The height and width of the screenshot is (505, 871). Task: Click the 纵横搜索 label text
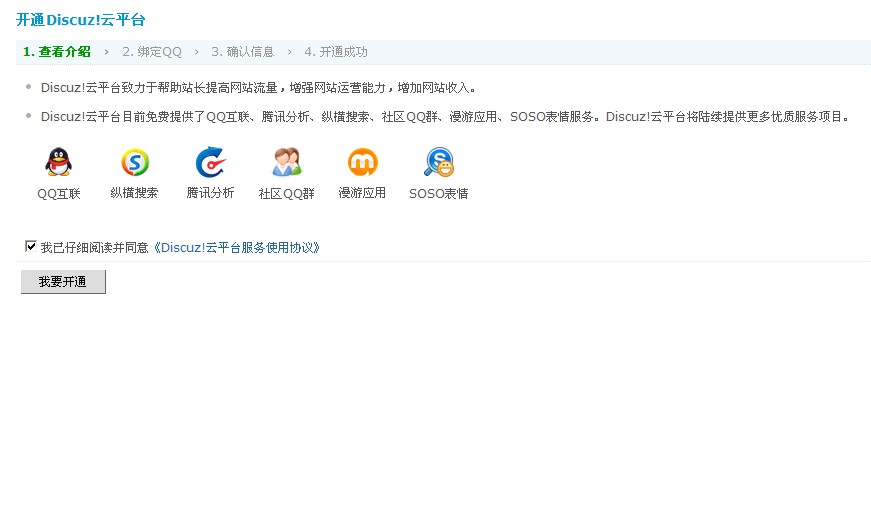click(134, 193)
